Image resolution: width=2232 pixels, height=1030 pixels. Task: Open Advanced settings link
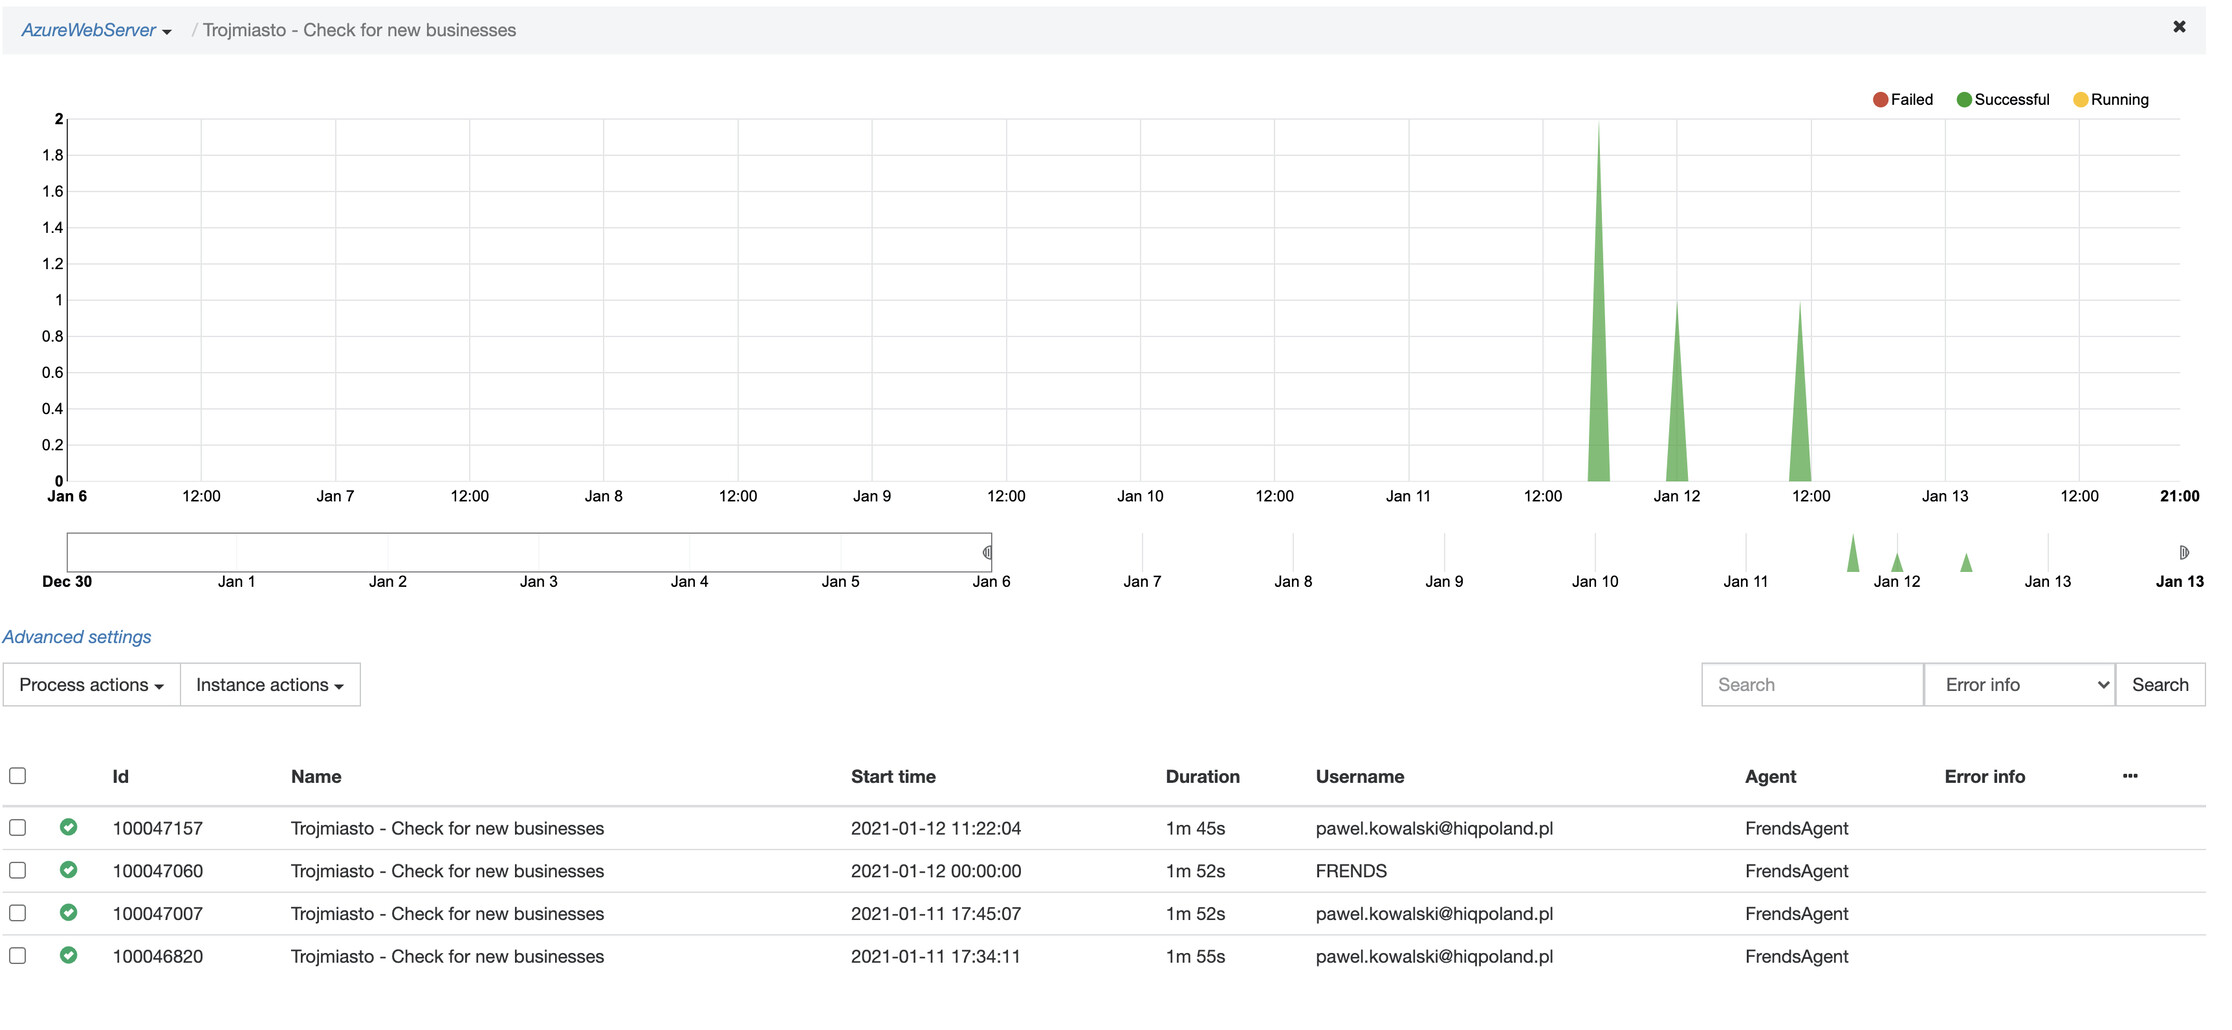click(77, 637)
